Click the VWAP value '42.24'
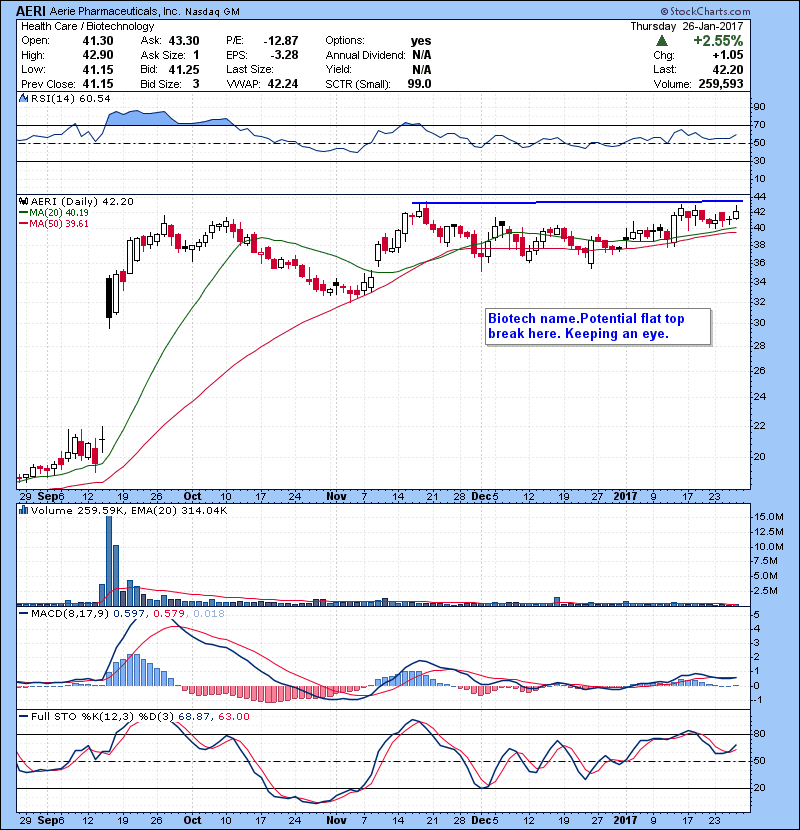 point(283,84)
